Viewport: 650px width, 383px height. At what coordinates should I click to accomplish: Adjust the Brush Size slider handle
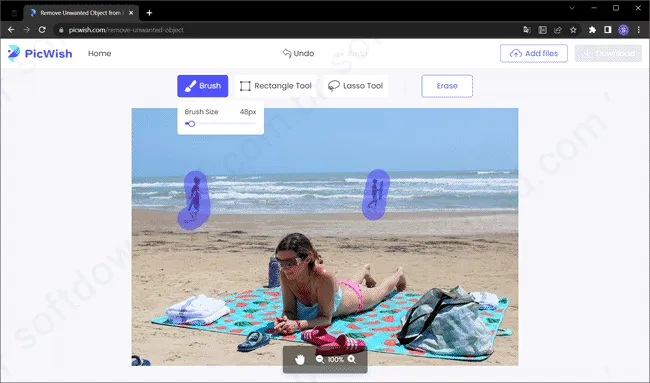pyautogui.click(x=191, y=124)
